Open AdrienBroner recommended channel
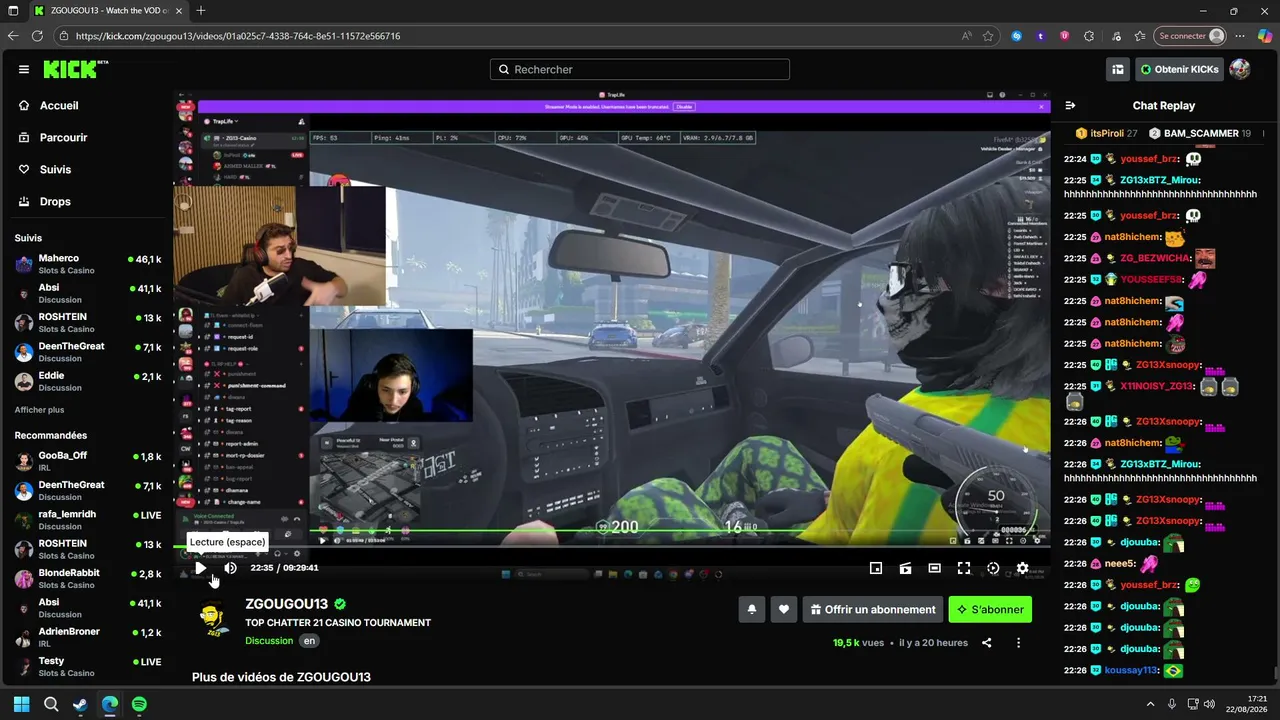This screenshot has height=720, width=1280. tap(88, 637)
